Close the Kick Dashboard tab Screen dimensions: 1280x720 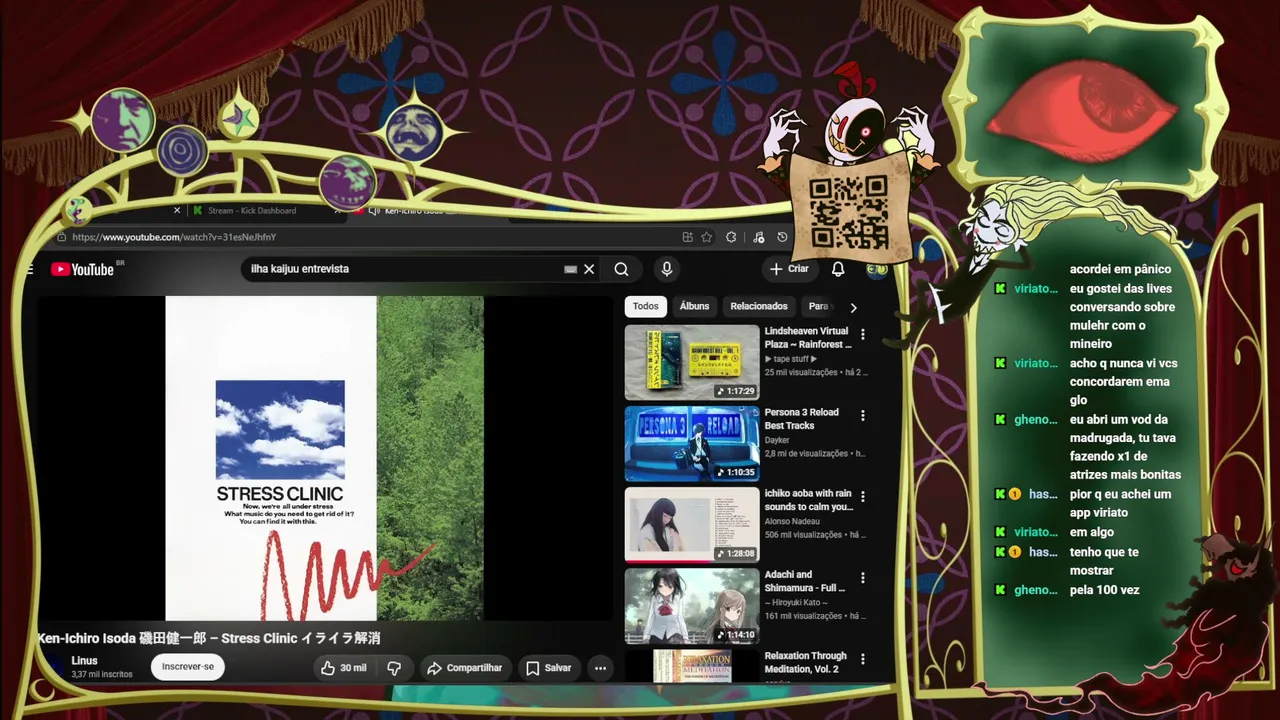point(338,210)
